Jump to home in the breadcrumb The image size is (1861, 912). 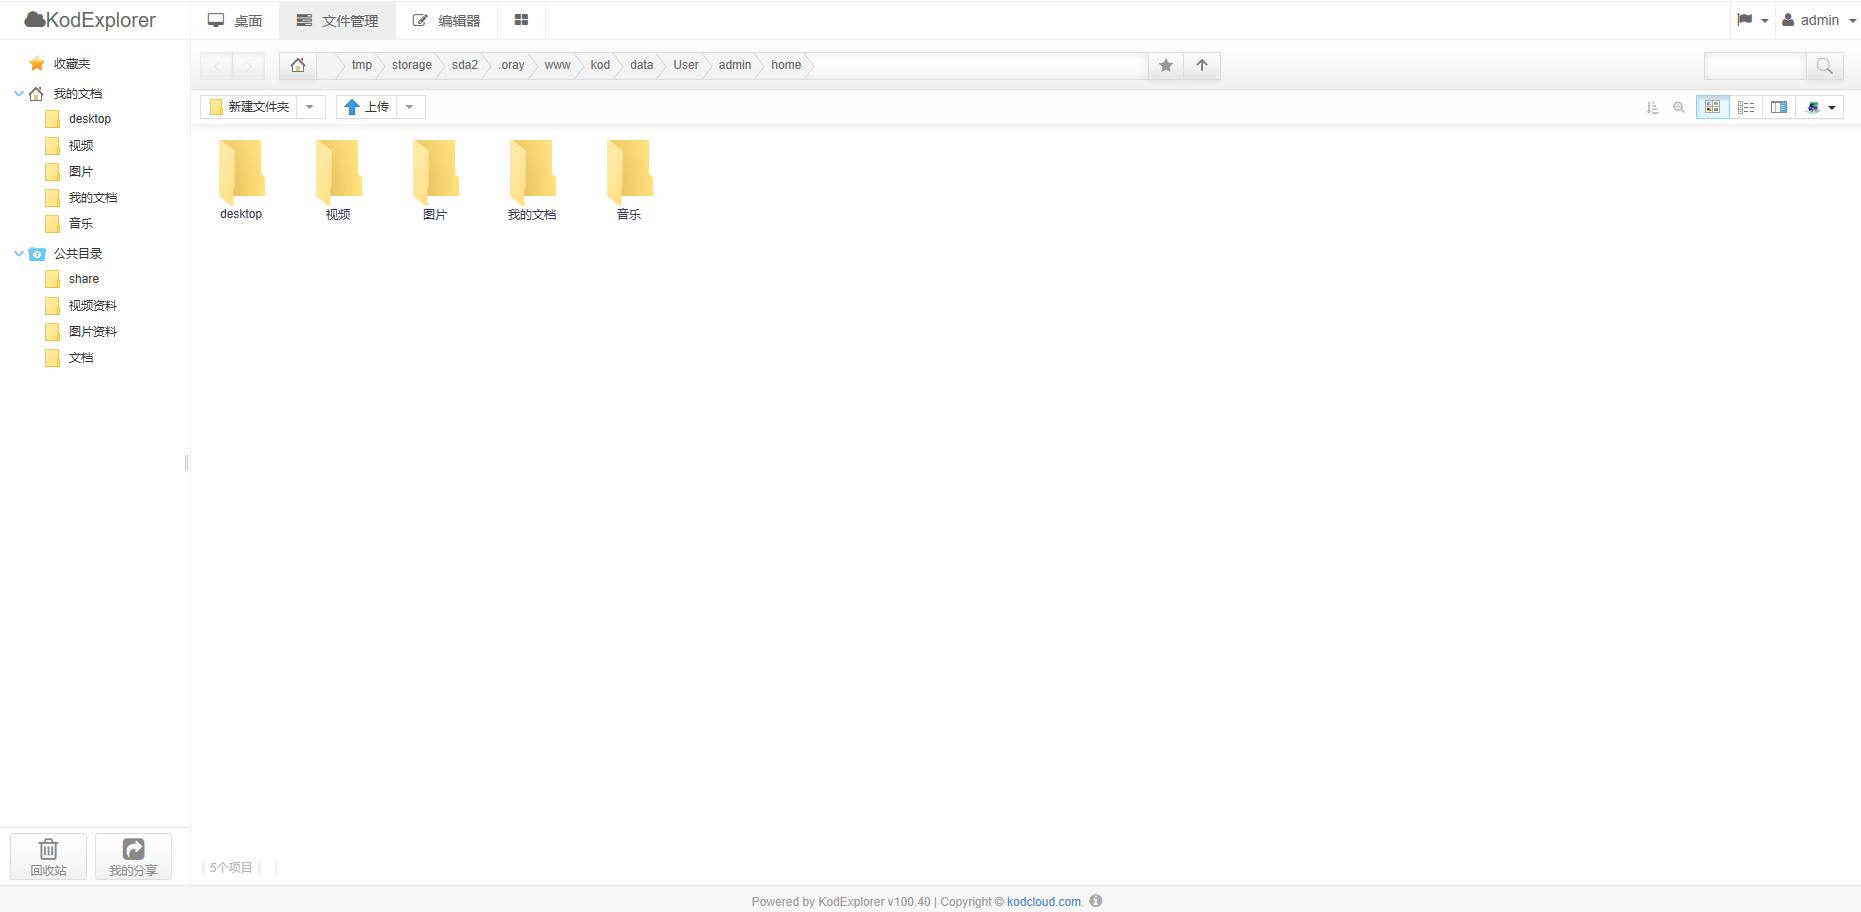(786, 65)
